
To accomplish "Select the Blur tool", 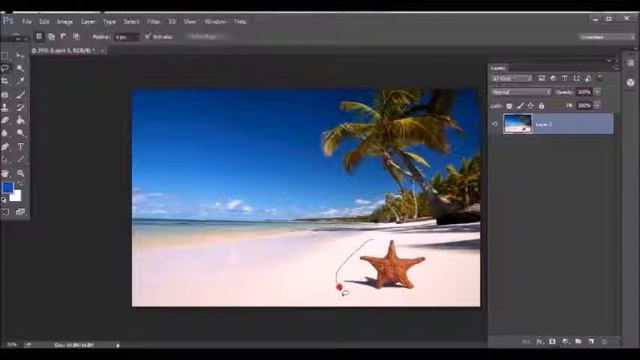I will coord(5,133).
